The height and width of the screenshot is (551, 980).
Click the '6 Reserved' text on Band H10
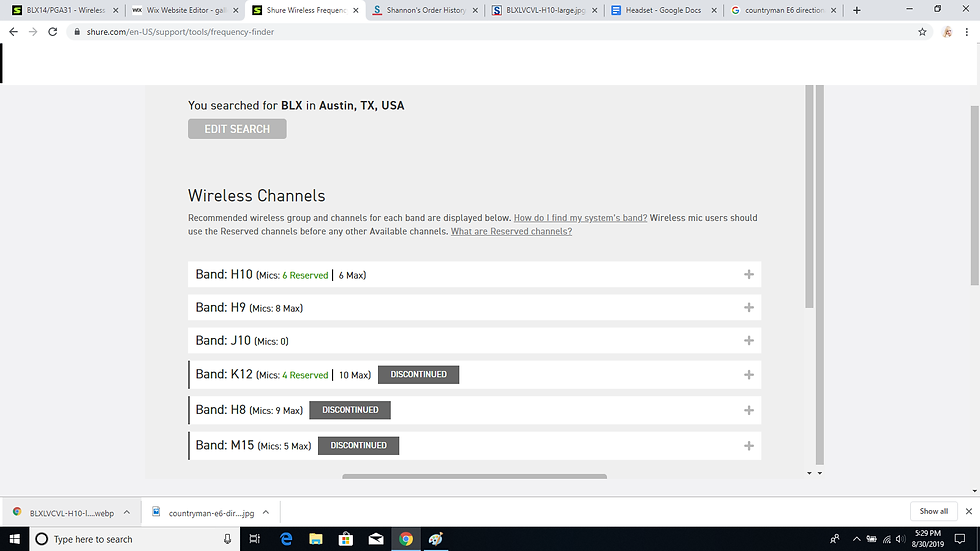tap(305, 276)
